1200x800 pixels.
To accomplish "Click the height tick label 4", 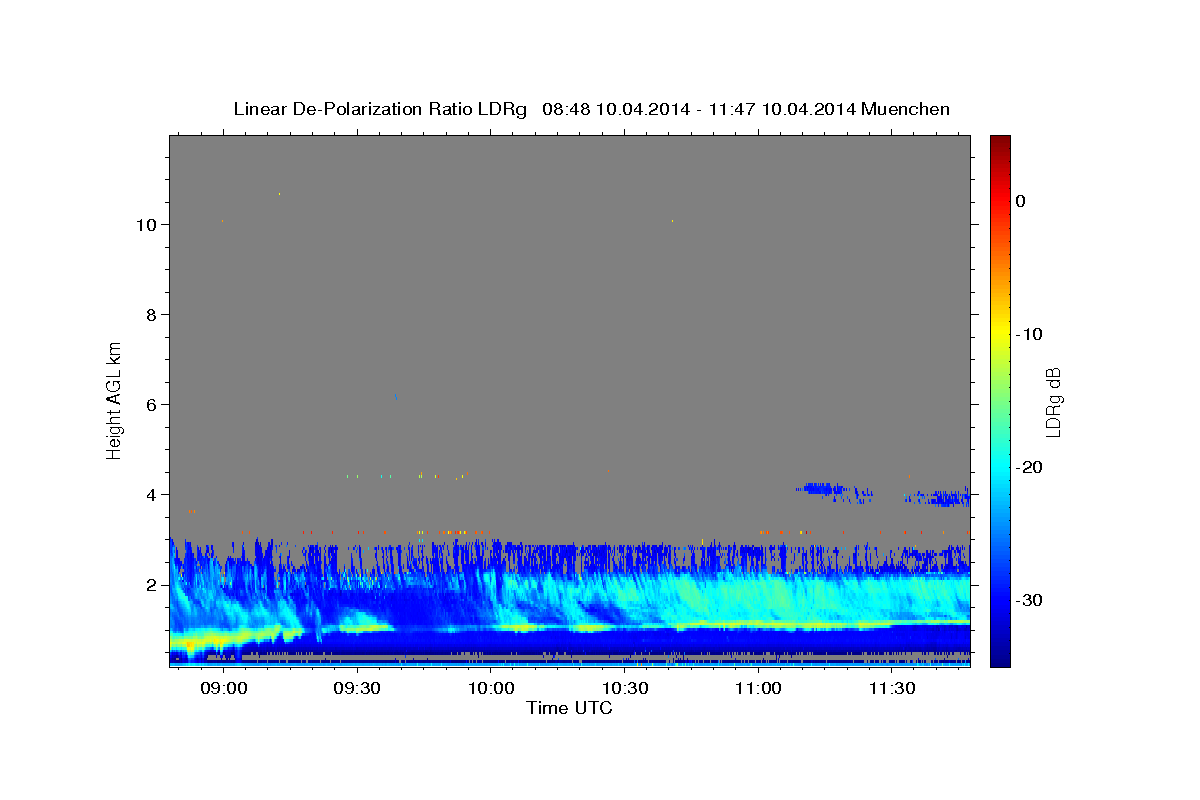I will point(151,495).
